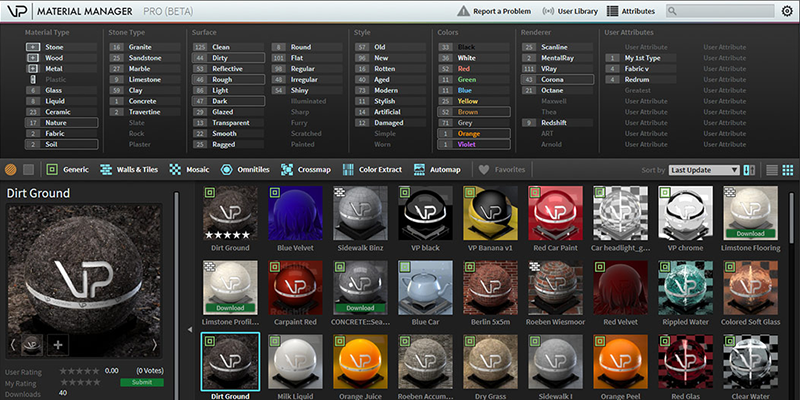Image resolution: width=800 pixels, height=400 pixels.
Task: Go to previous preview image arrow
Action: pyautogui.click(x=13, y=345)
